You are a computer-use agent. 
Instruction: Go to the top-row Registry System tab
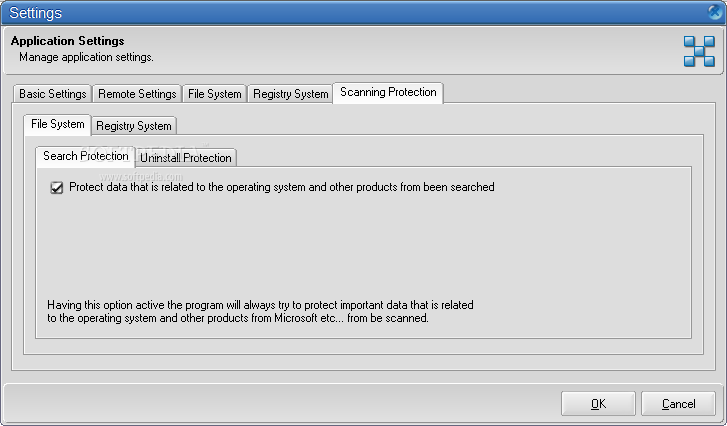tap(290, 94)
